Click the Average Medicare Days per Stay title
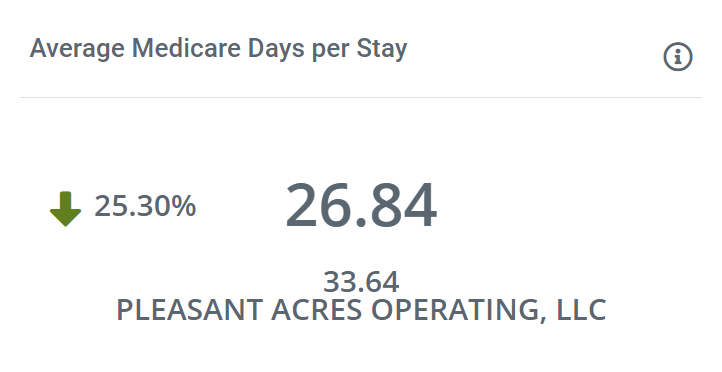This screenshot has height=372, width=722. pyautogui.click(x=218, y=49)
